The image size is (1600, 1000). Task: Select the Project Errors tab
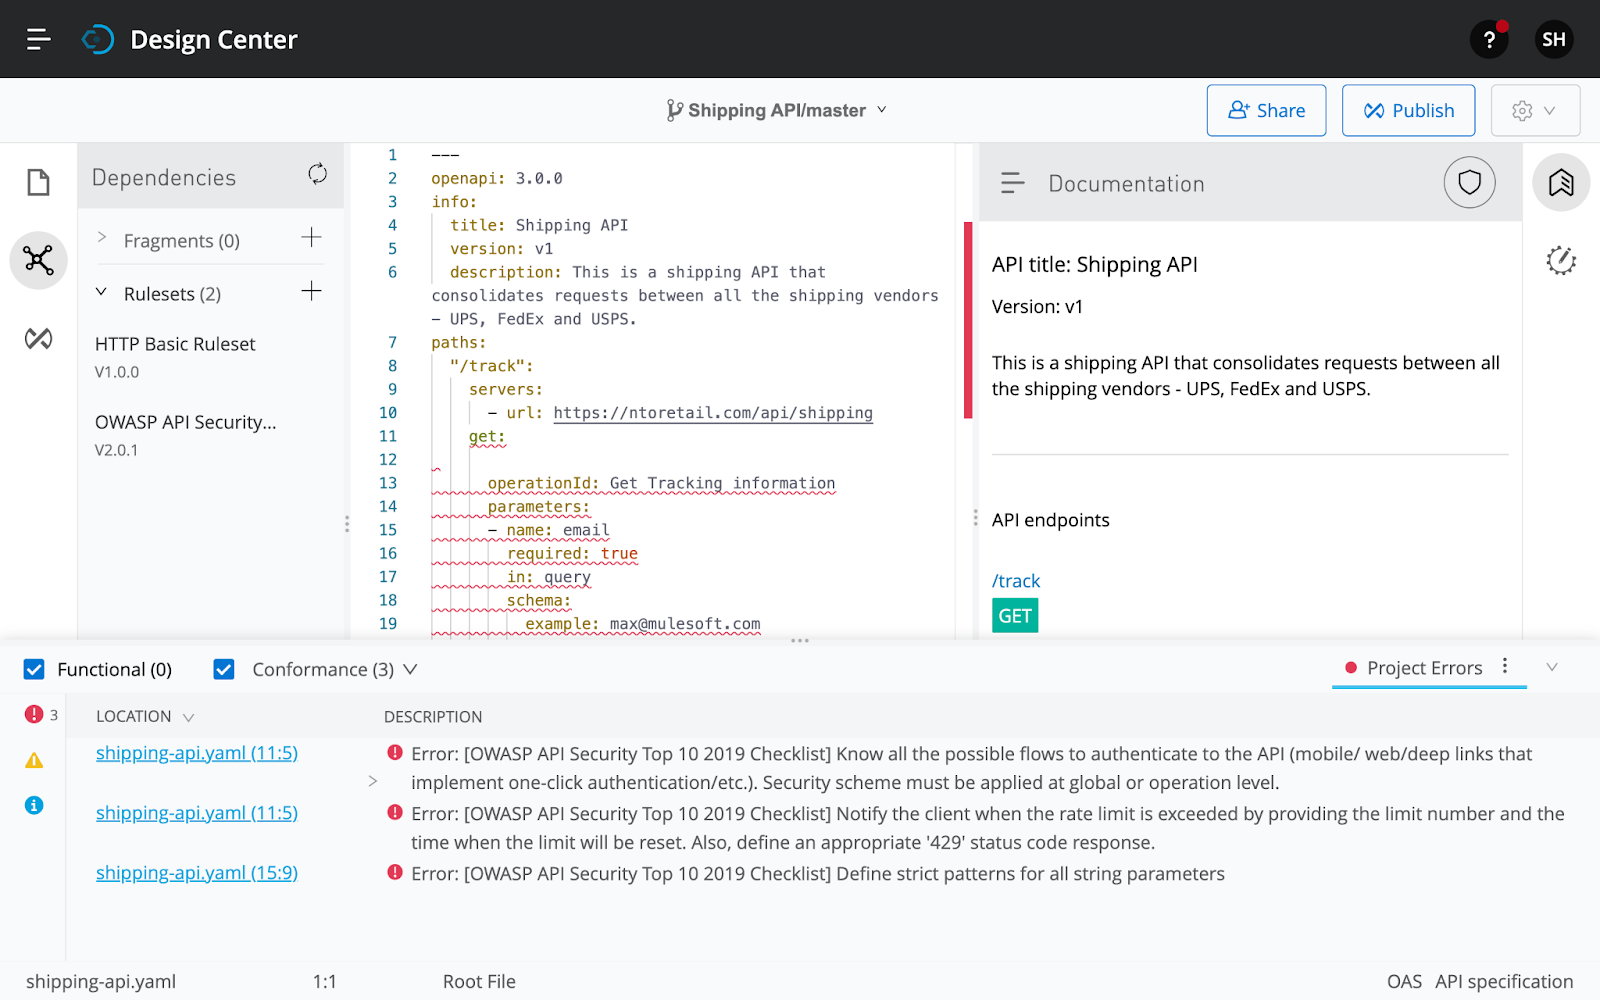pos(1424,667)
